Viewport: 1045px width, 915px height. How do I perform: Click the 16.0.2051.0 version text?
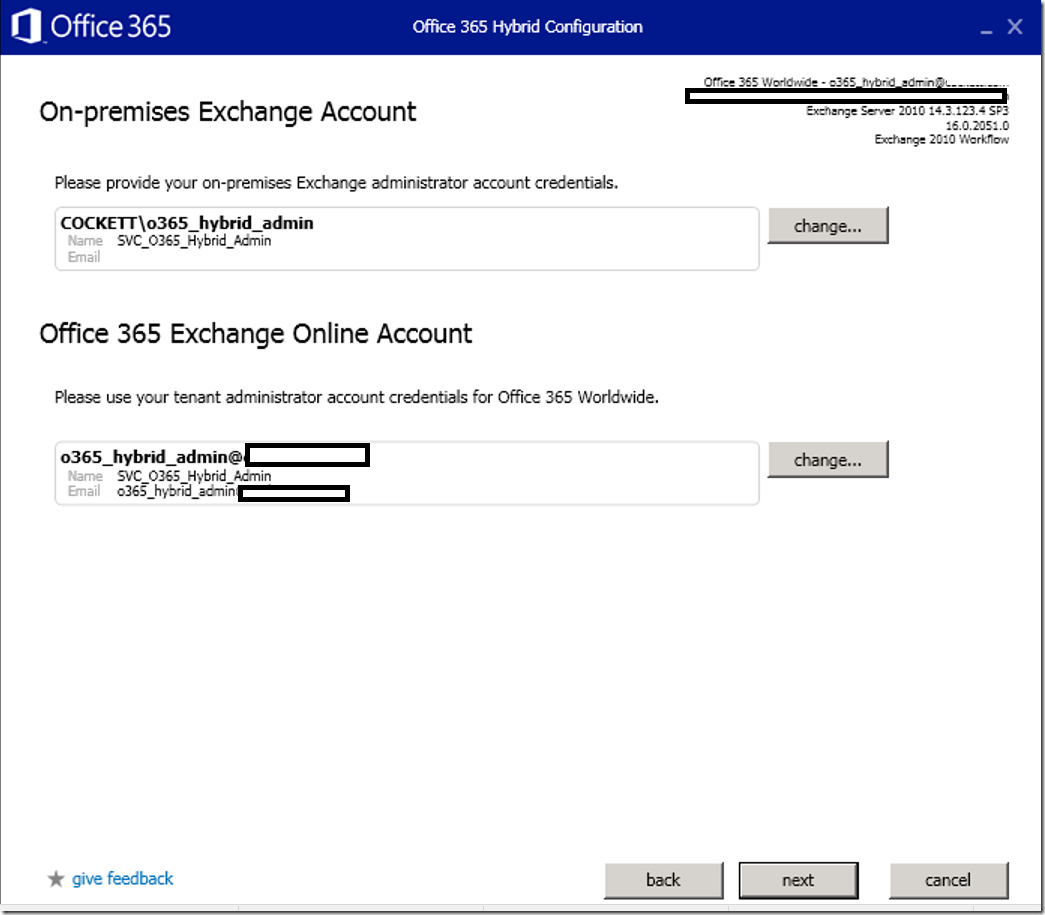(x=977, y=125)
